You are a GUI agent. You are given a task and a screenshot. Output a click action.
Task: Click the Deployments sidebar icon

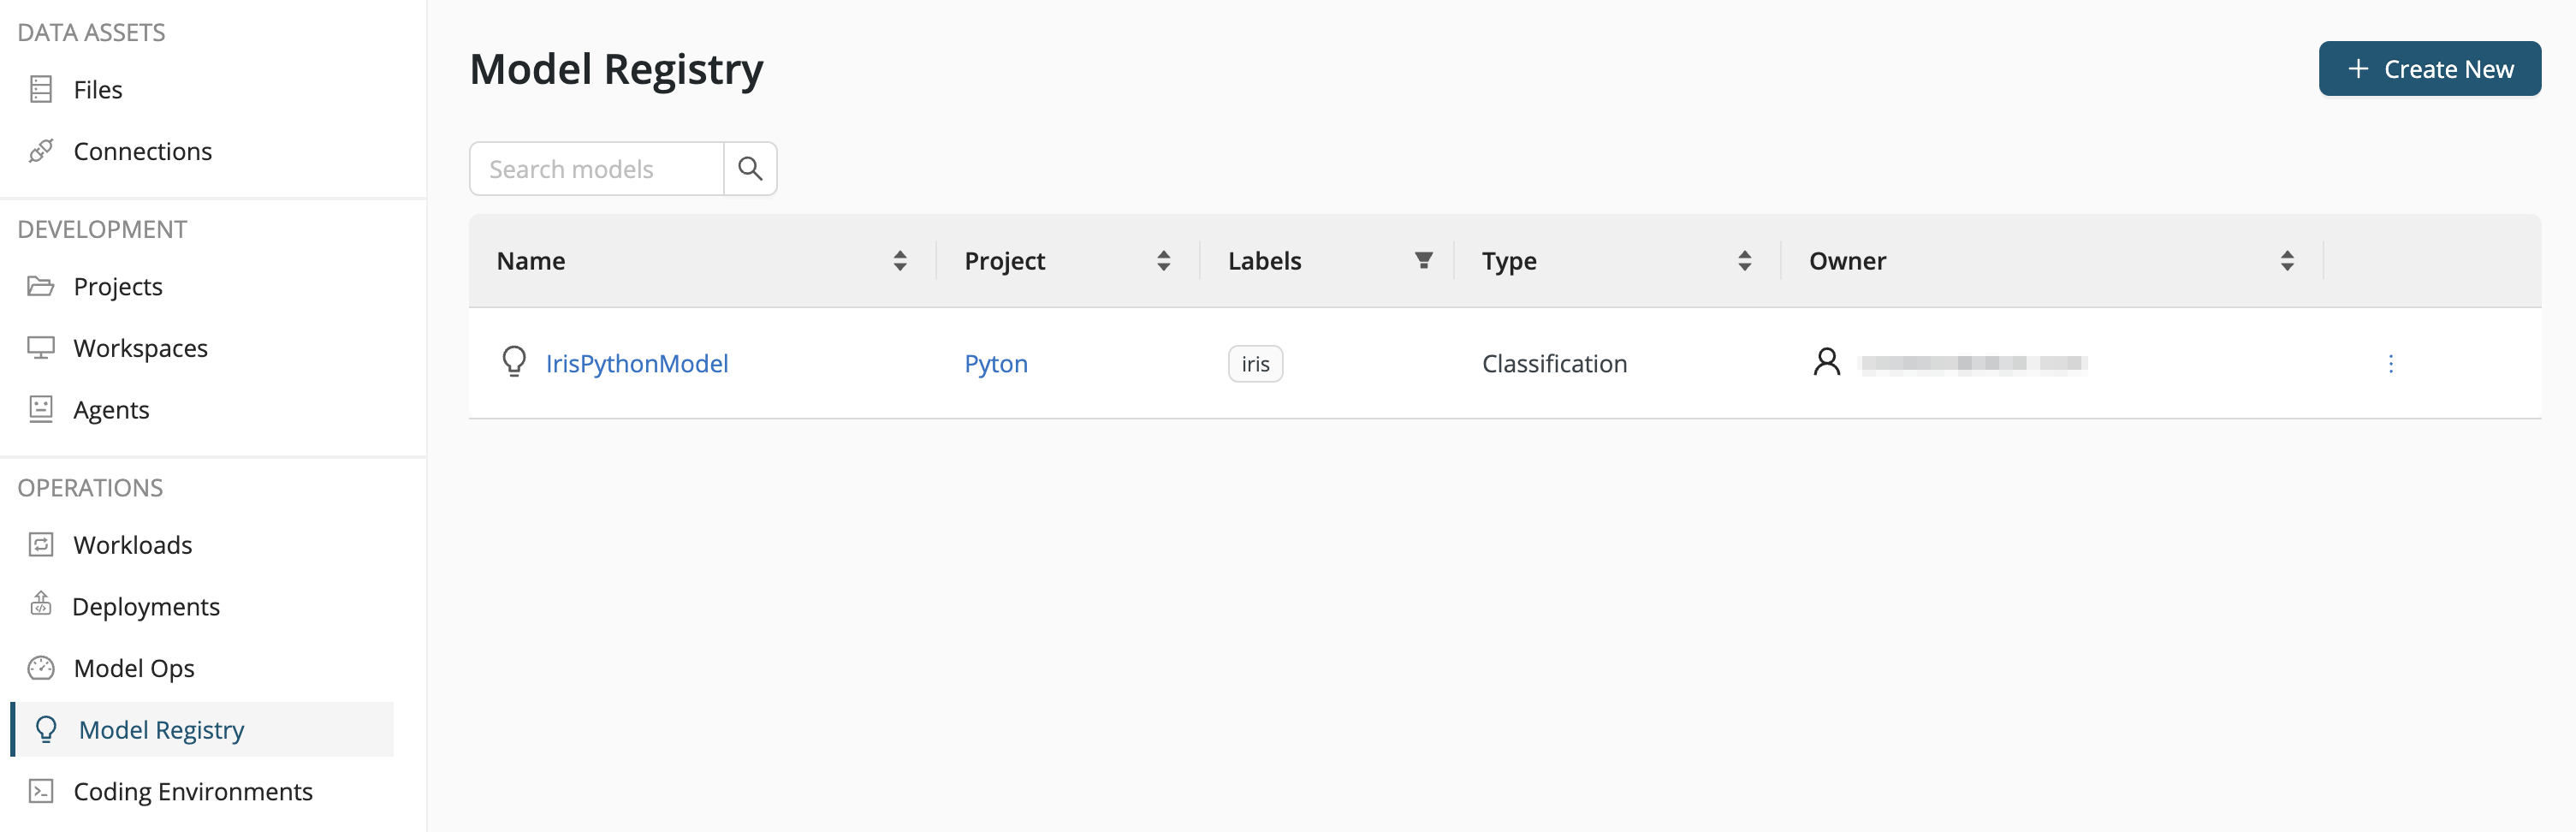pos(41,605)
